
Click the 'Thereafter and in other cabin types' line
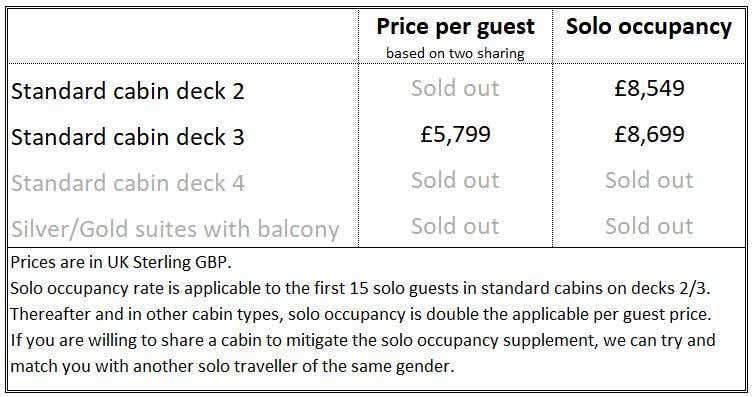tap(361, 314)
